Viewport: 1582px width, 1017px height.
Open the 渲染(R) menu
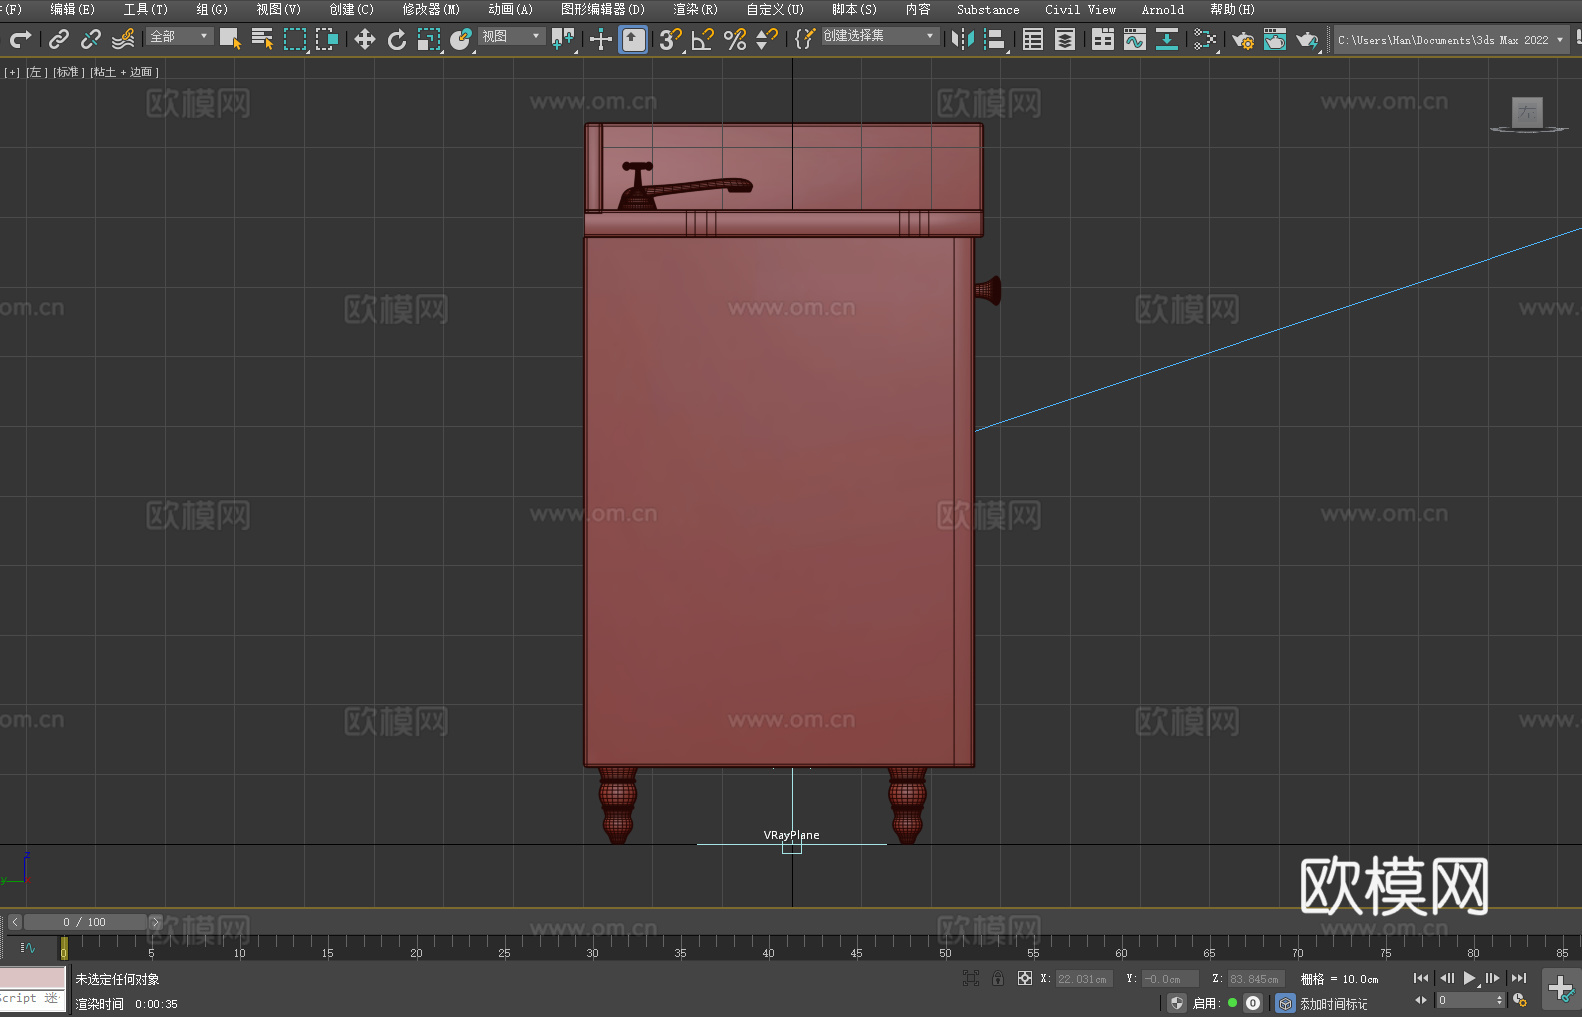click(x=695, y=9)
